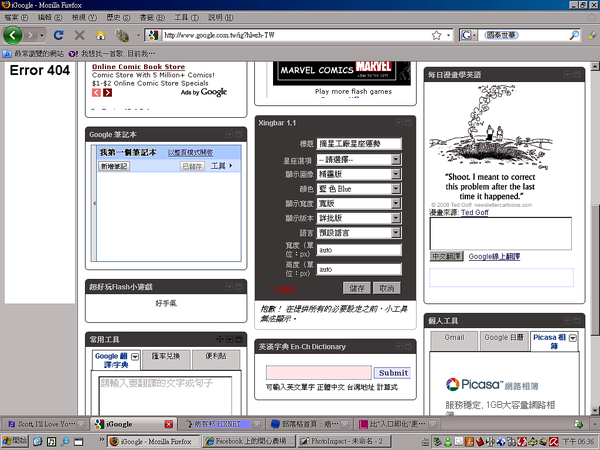Open the most visited bookmarks folder

coord(33,54)
